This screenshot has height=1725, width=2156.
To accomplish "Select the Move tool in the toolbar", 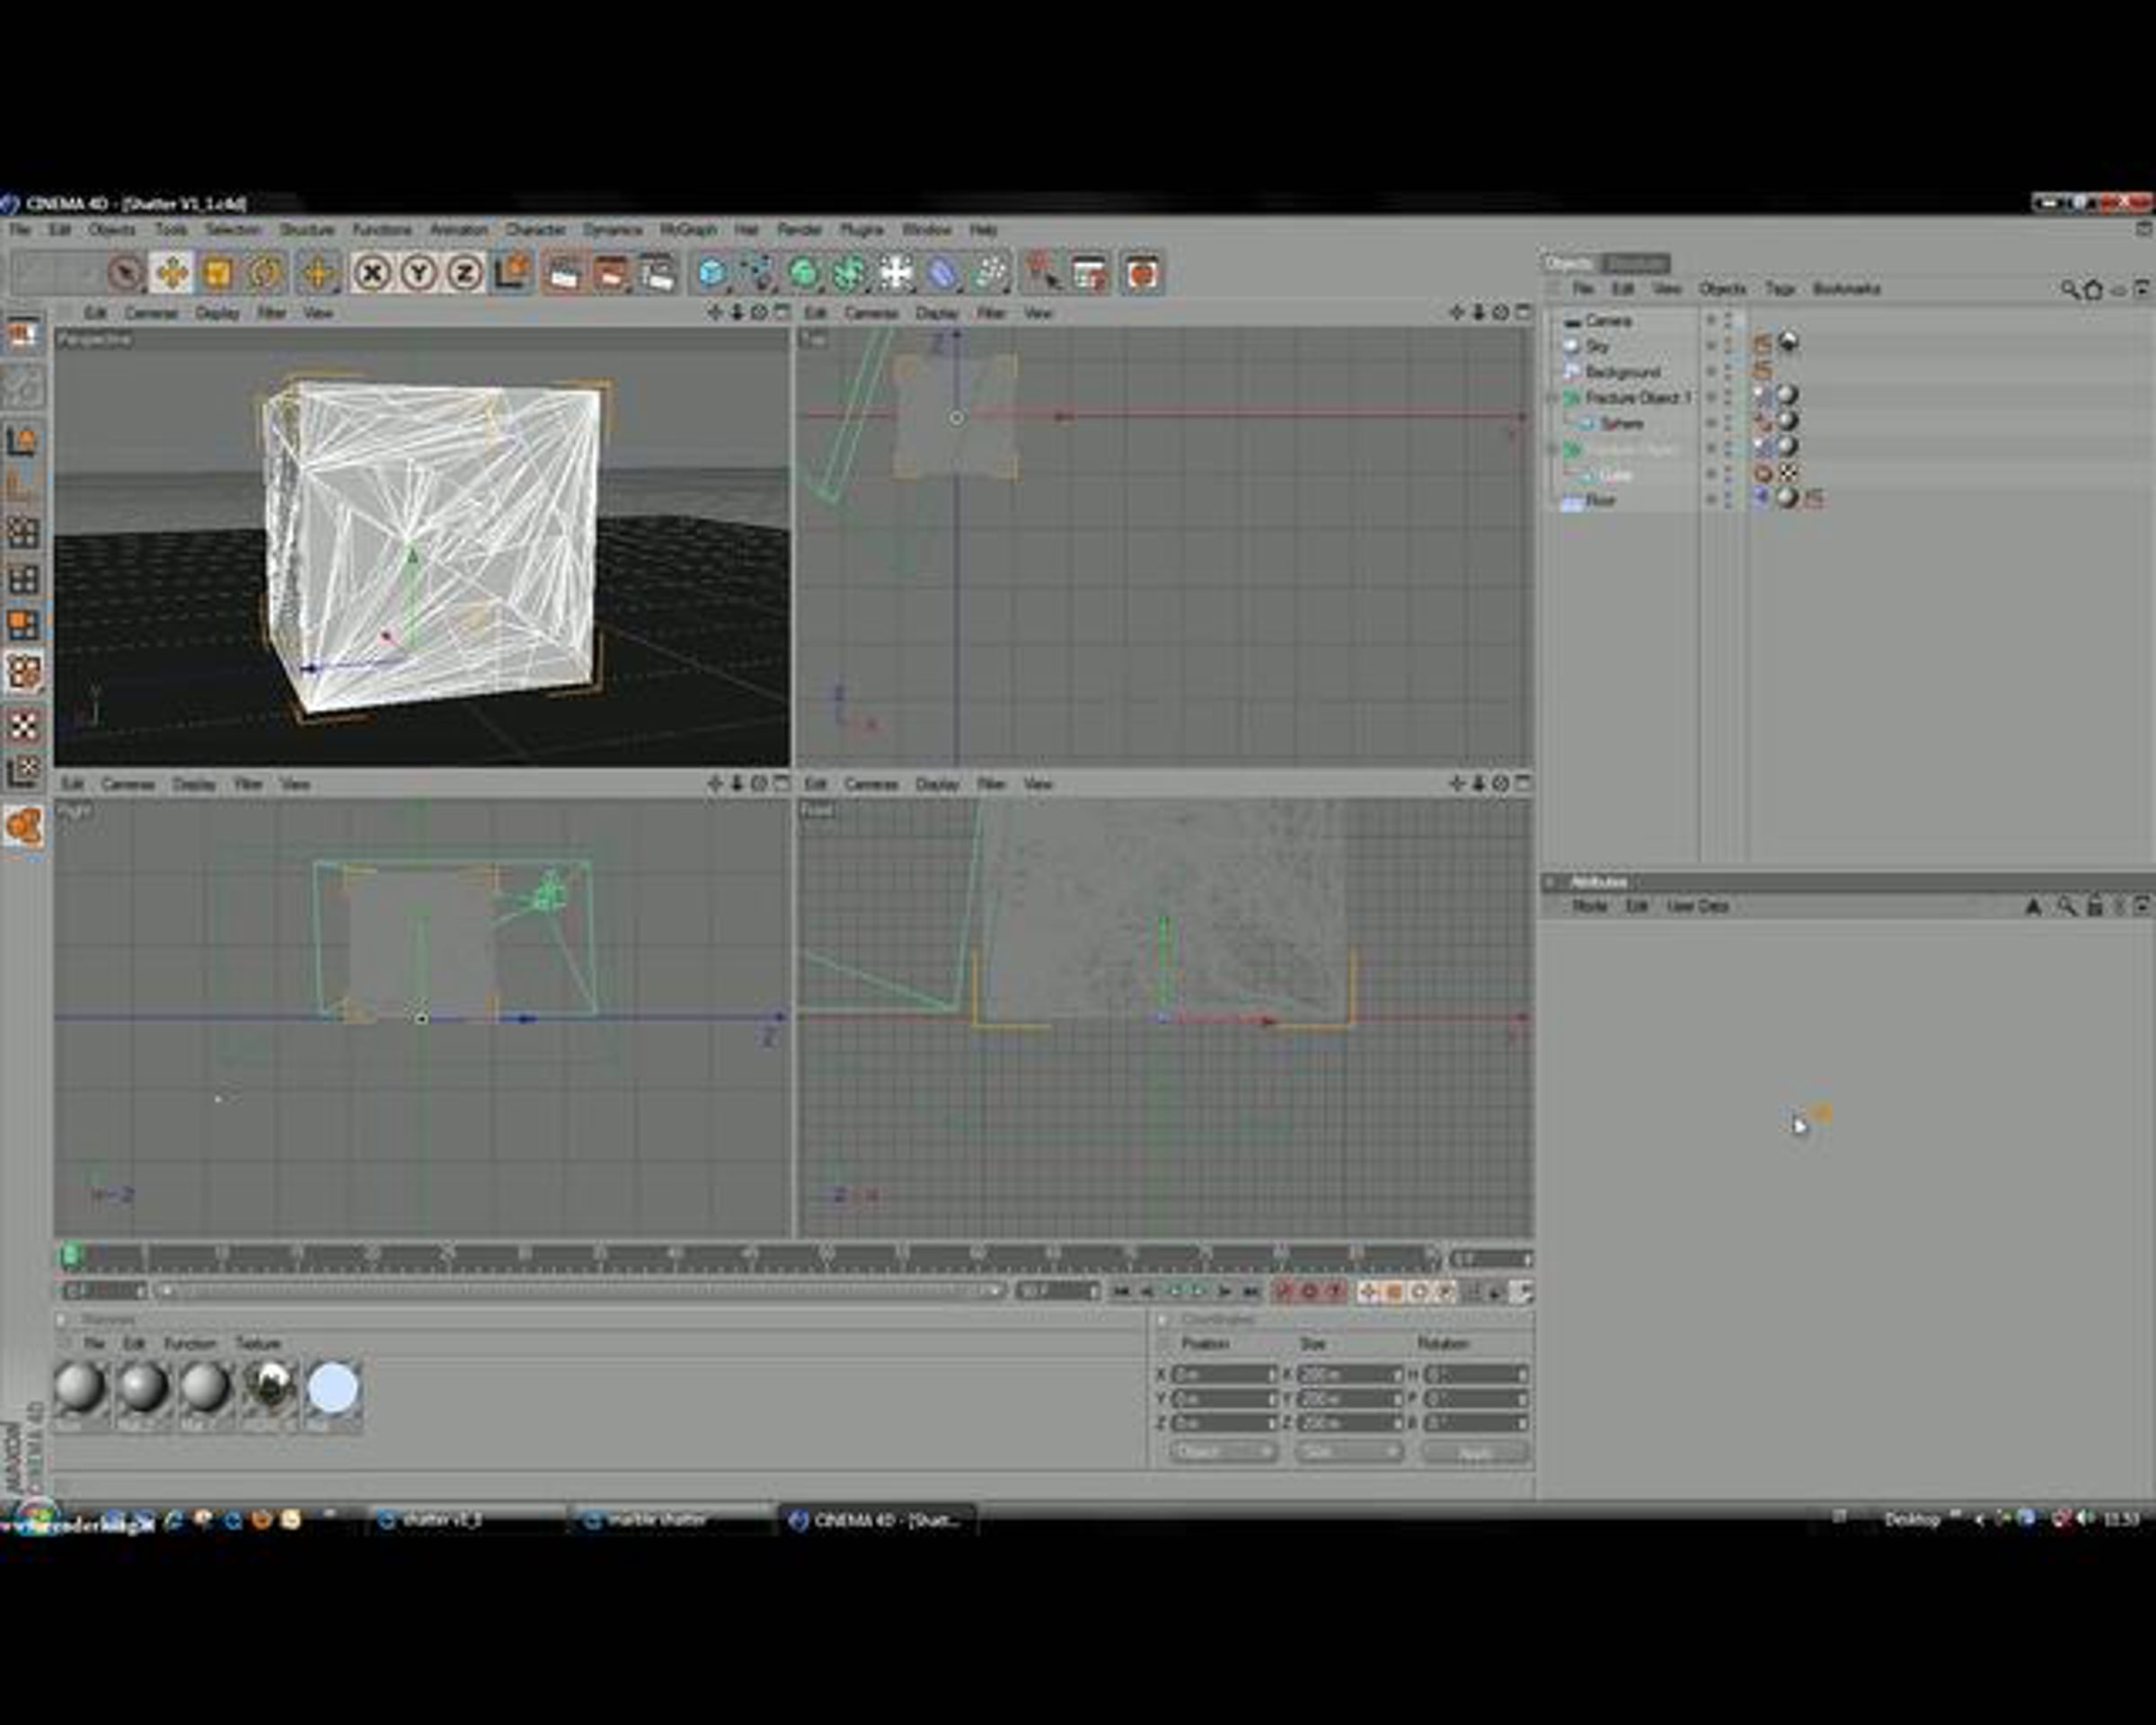I will click(172, 273).
